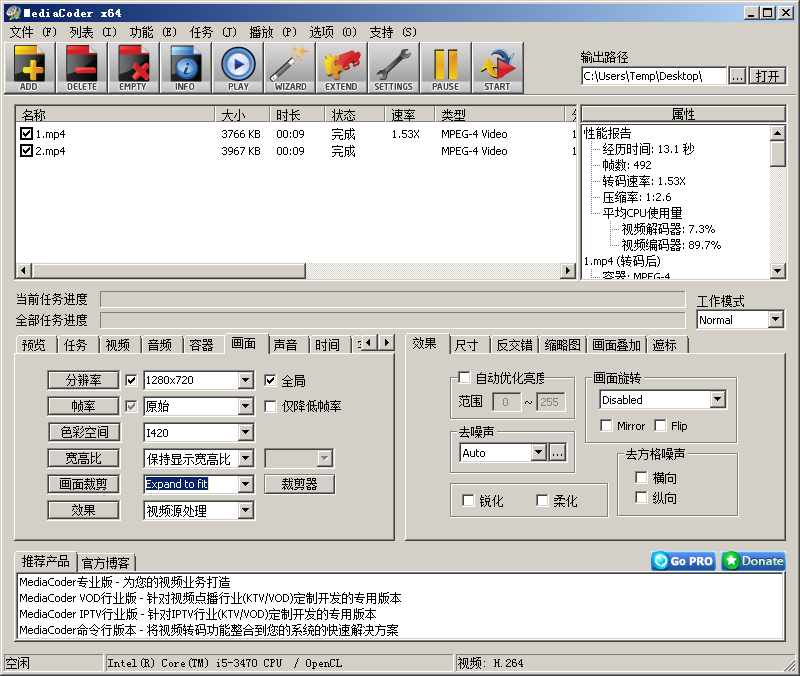Switch to the 官方博客 tab
800x676 pixels.
106,563
